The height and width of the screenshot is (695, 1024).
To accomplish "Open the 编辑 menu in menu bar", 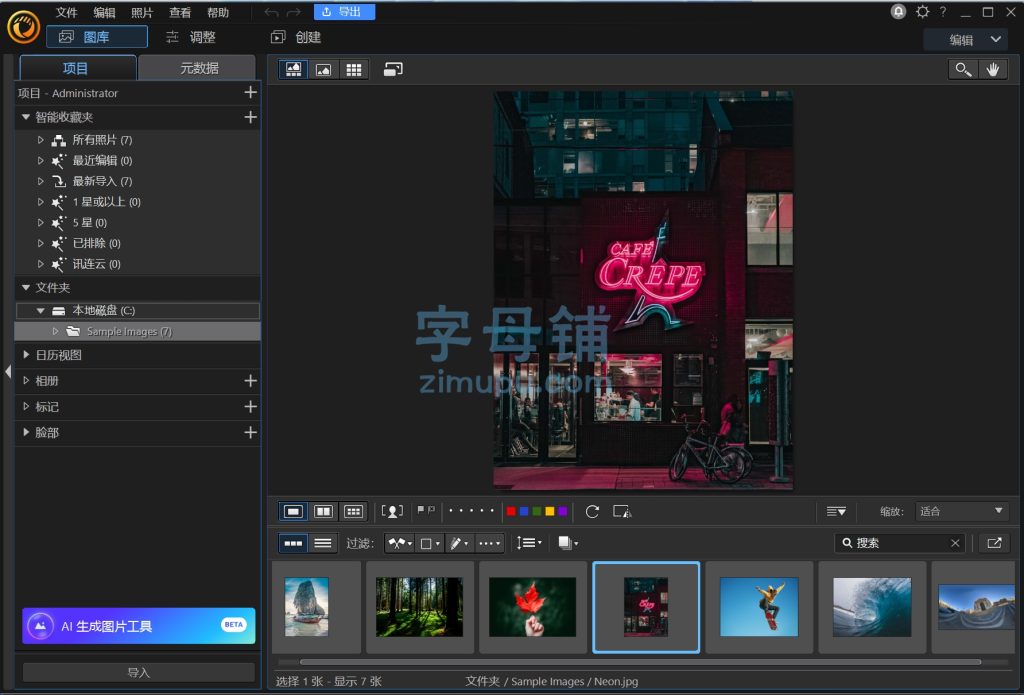I will [104, 12].
